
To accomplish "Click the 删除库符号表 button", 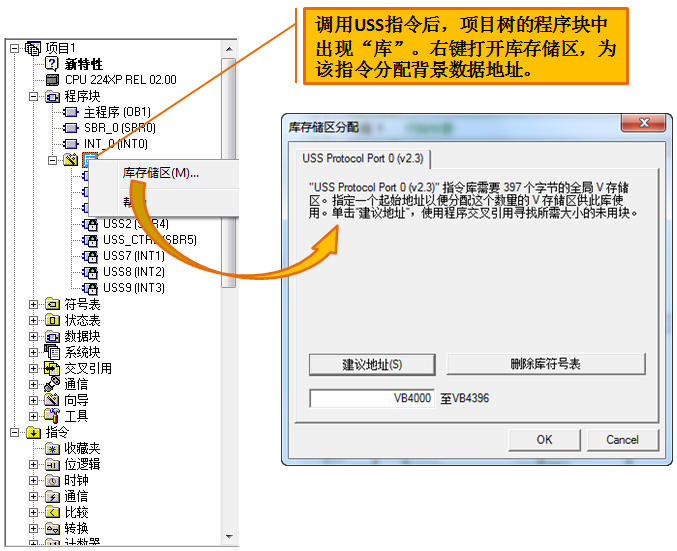I will [545, 364].
